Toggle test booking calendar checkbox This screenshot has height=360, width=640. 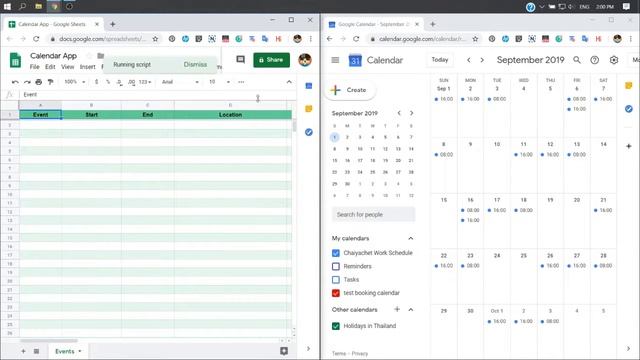[x=336, y=293]
